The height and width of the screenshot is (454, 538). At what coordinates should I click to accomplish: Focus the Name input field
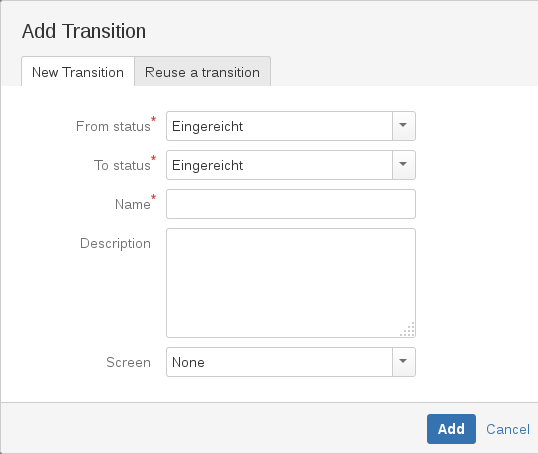pos(291,204)
